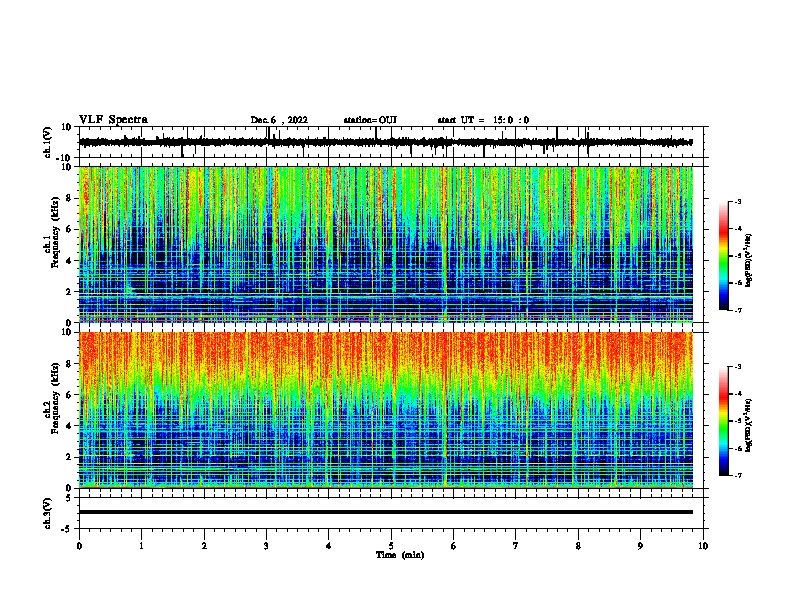Click the ch.1 spectrogram color scale bar
Screen dimensions: 792x612
point(724,256)
